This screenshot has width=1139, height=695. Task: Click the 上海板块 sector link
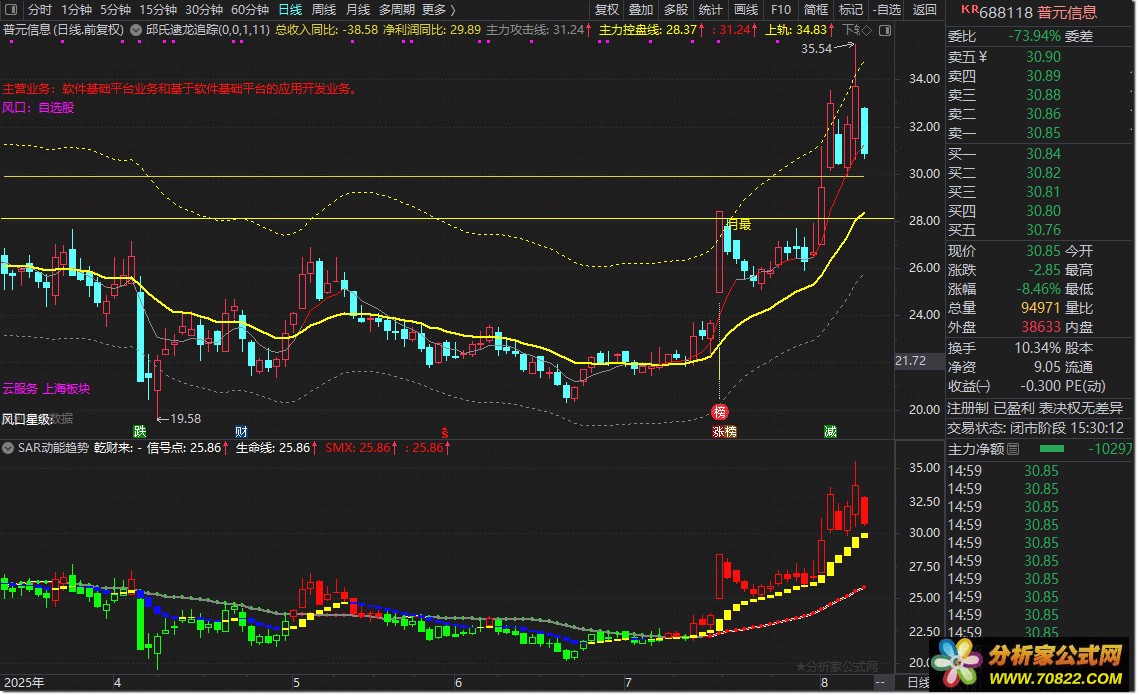66,389
